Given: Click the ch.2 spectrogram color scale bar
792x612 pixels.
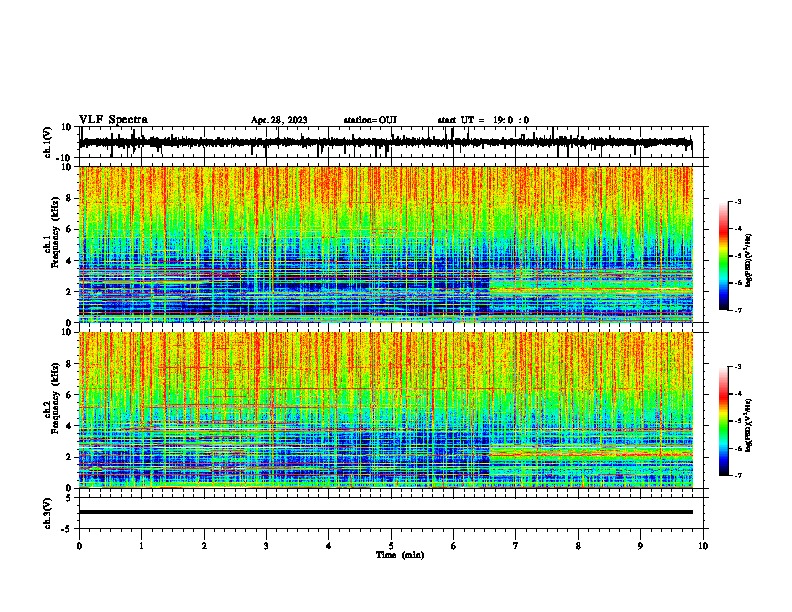Looking at the screenshot, I should [x=724, y=421].
